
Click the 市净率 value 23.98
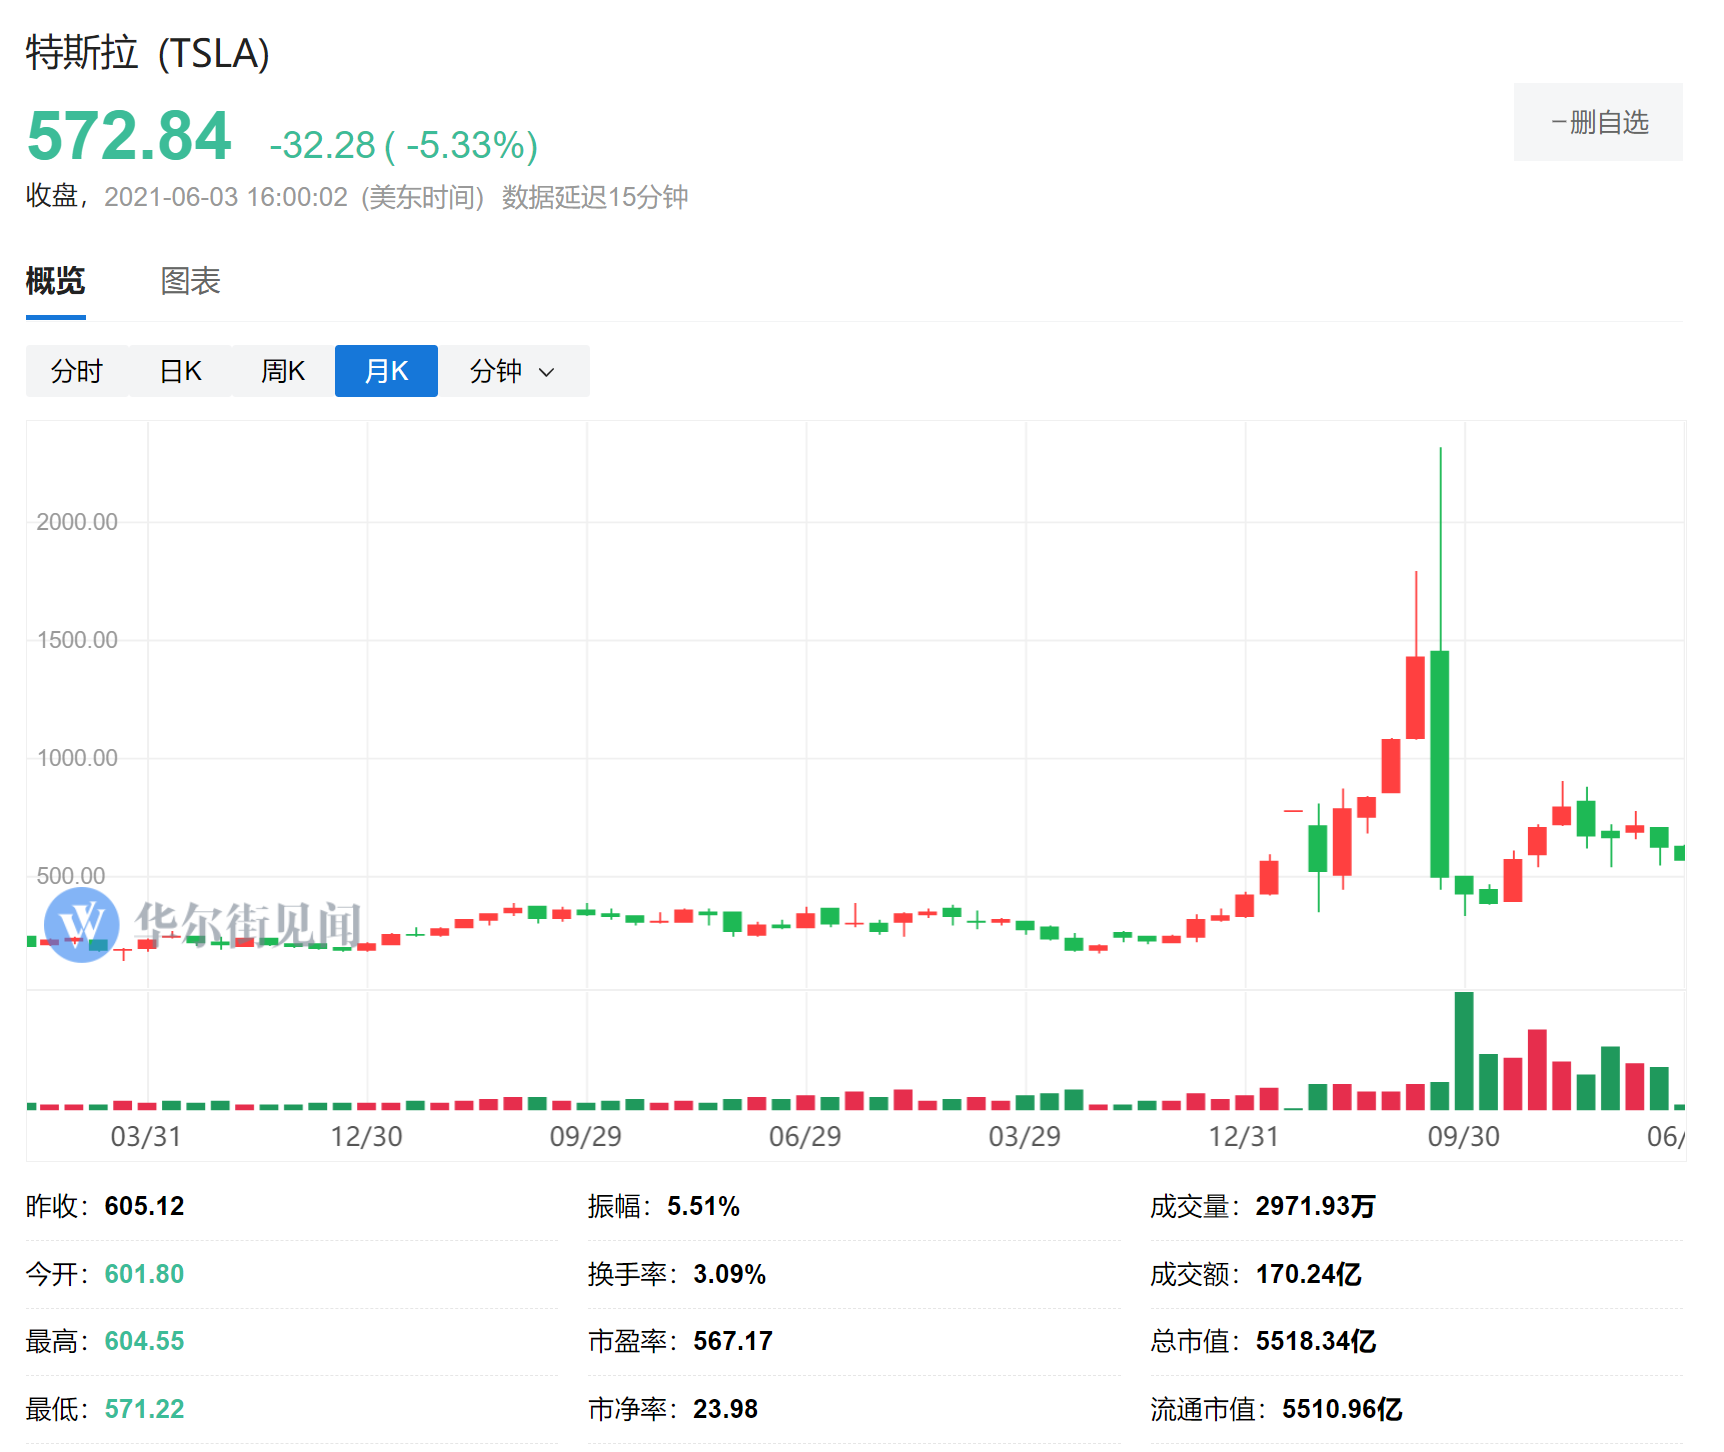click(x=726, y=1409)
